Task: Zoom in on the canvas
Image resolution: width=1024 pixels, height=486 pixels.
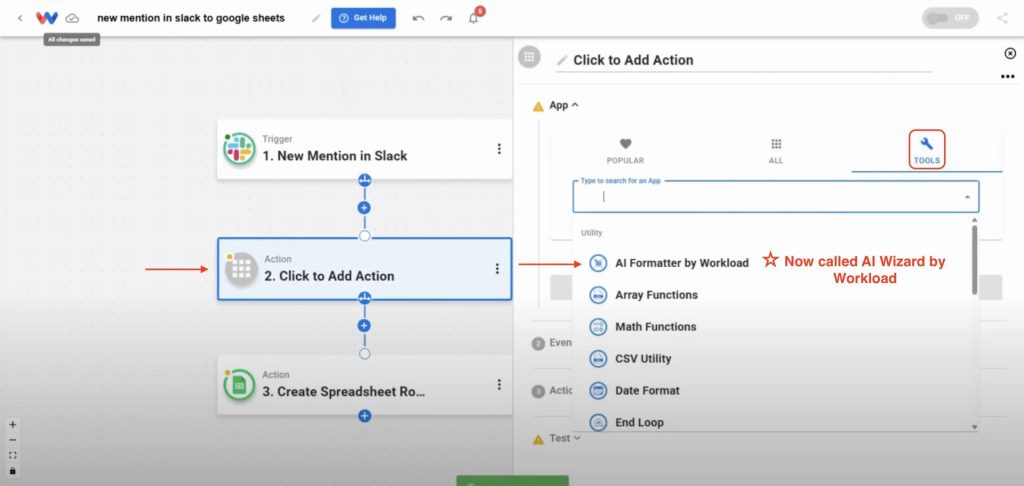Action: pos(12,425)
